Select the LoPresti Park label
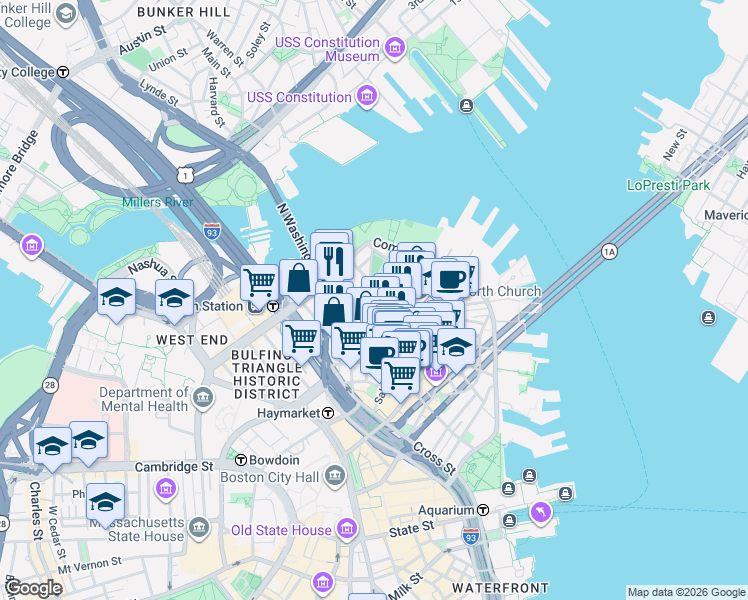 tap(668, 185)
